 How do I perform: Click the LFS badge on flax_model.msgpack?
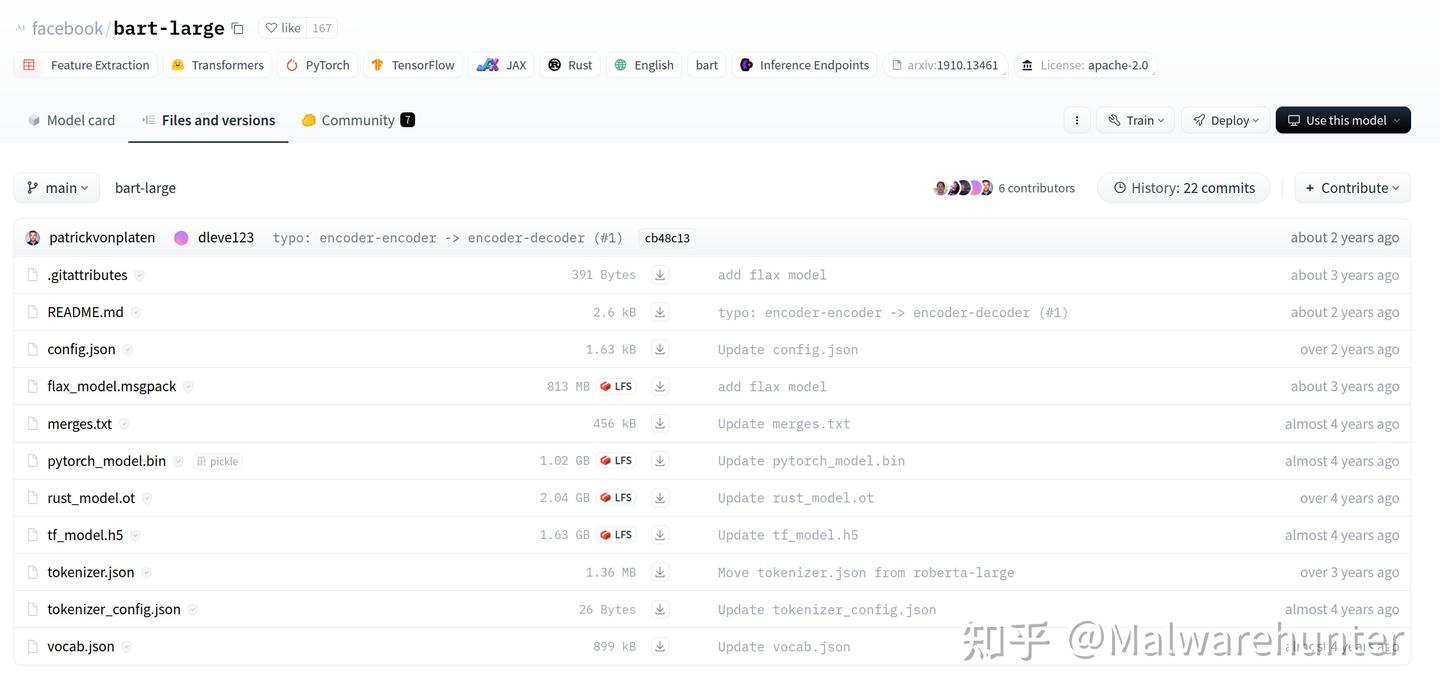(x=616, y=386)
